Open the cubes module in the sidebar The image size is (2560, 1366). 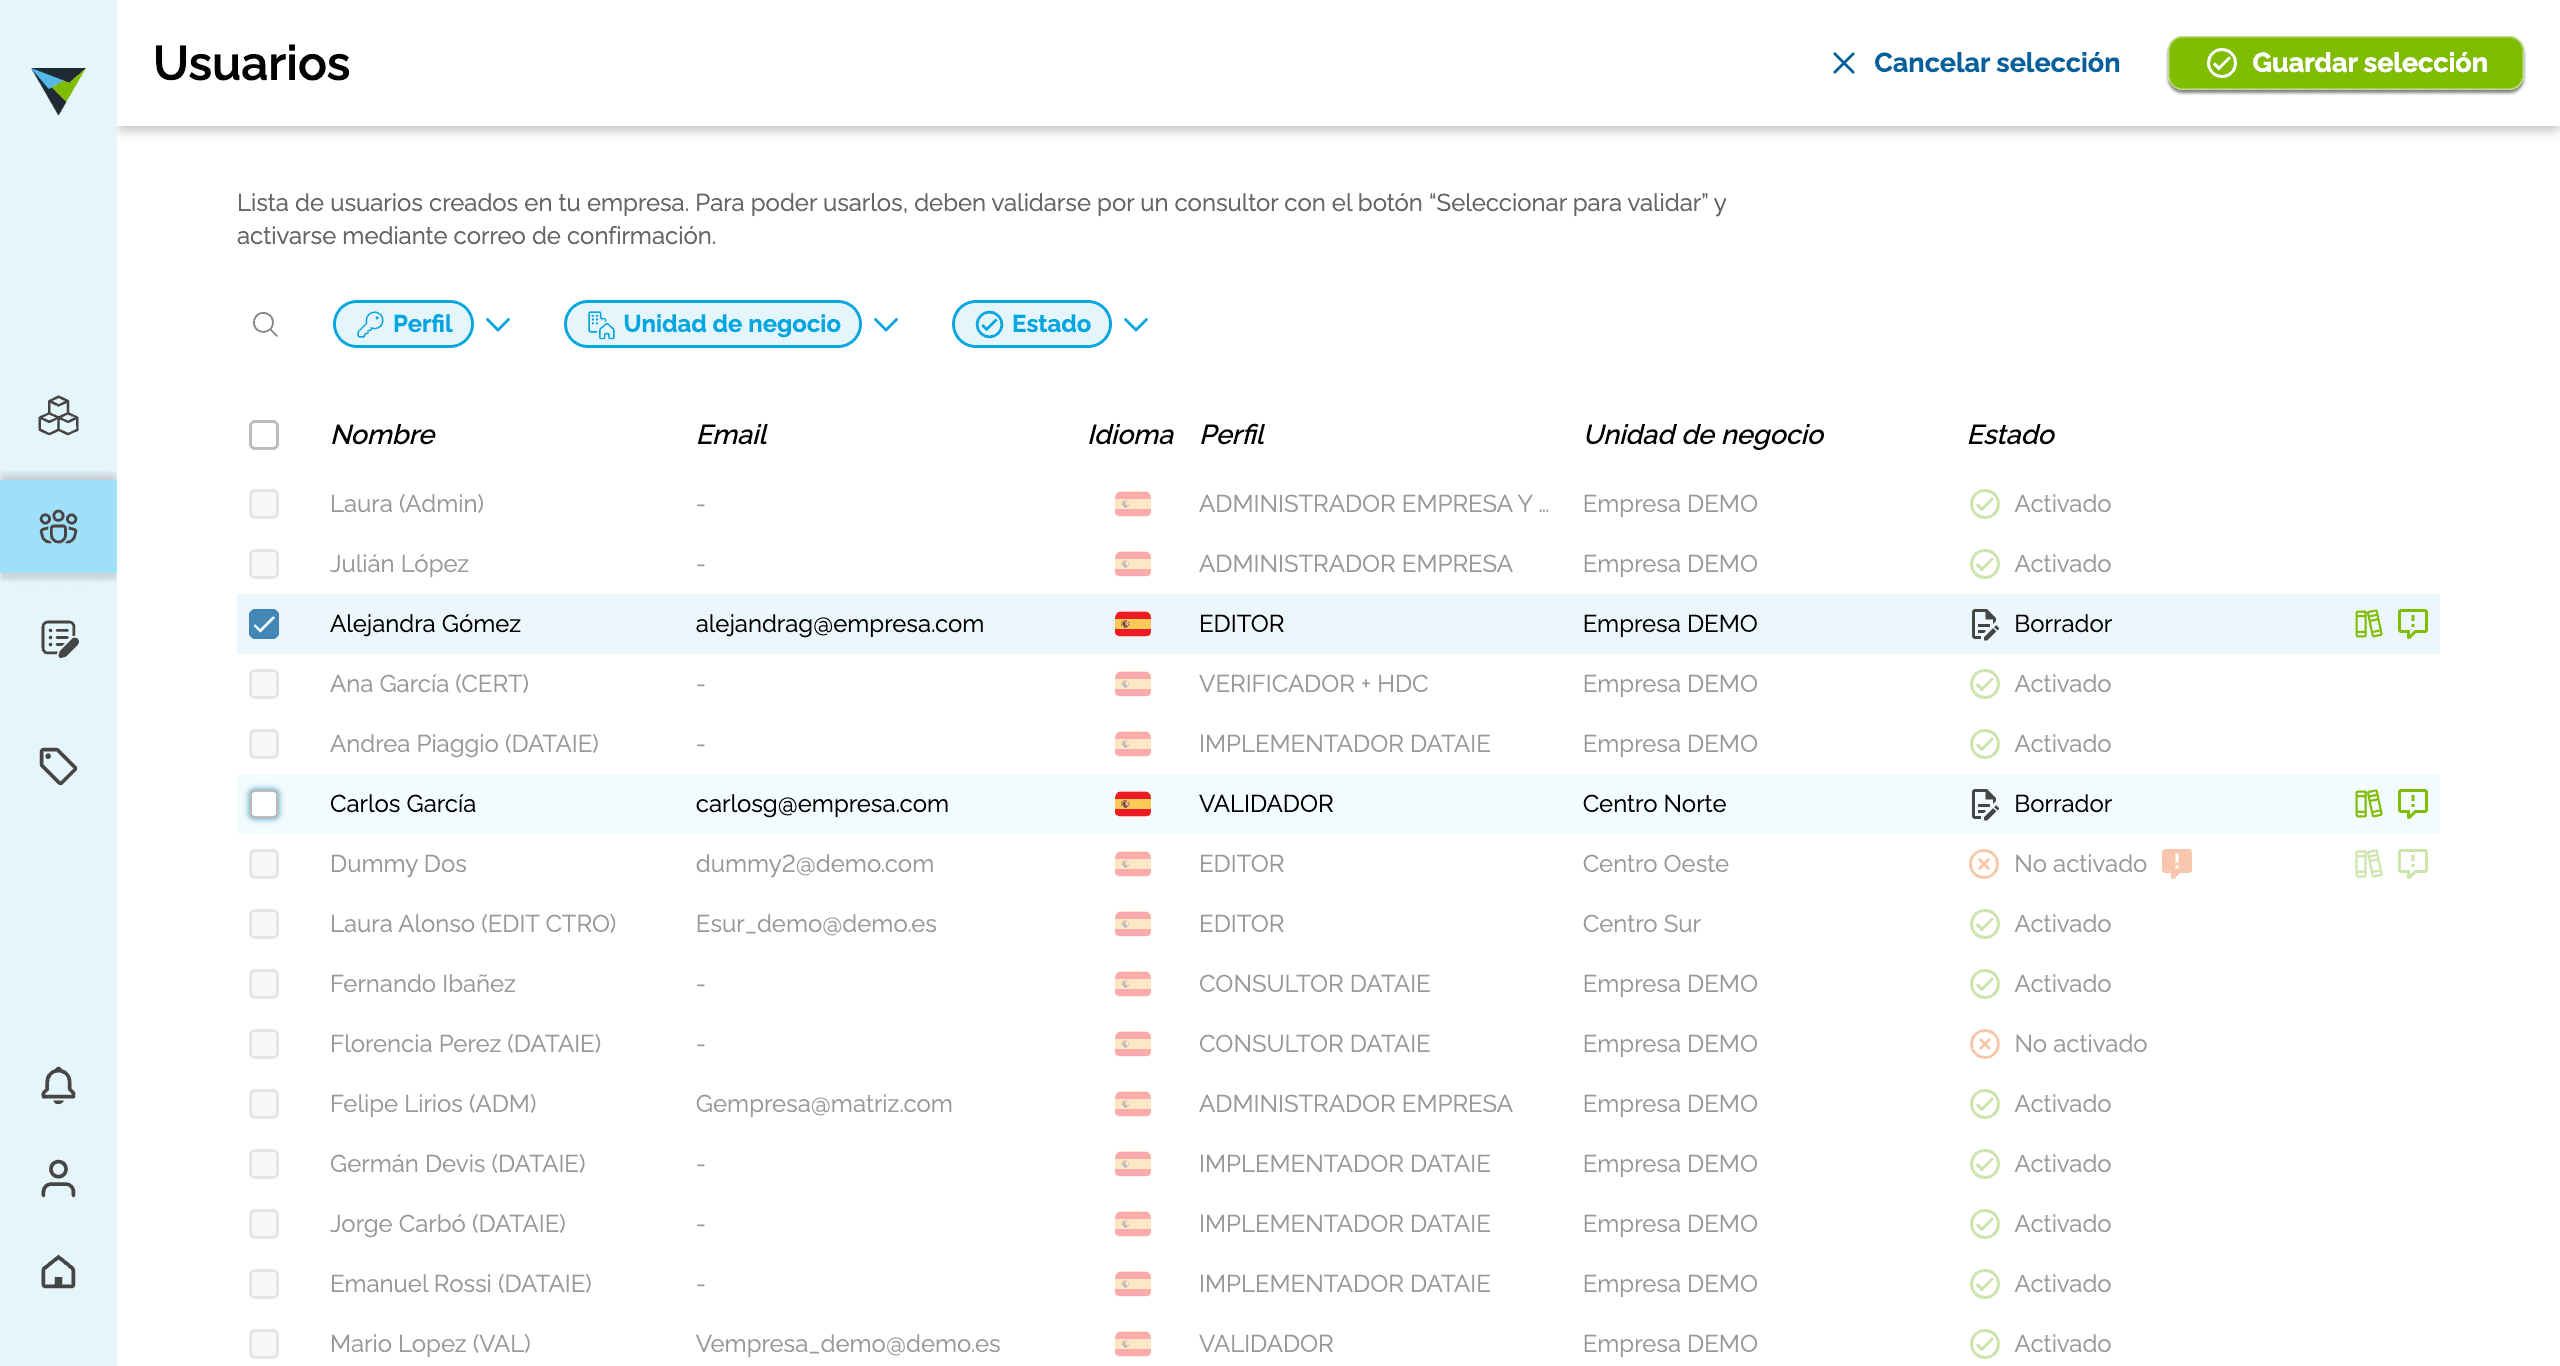point(58,415)
